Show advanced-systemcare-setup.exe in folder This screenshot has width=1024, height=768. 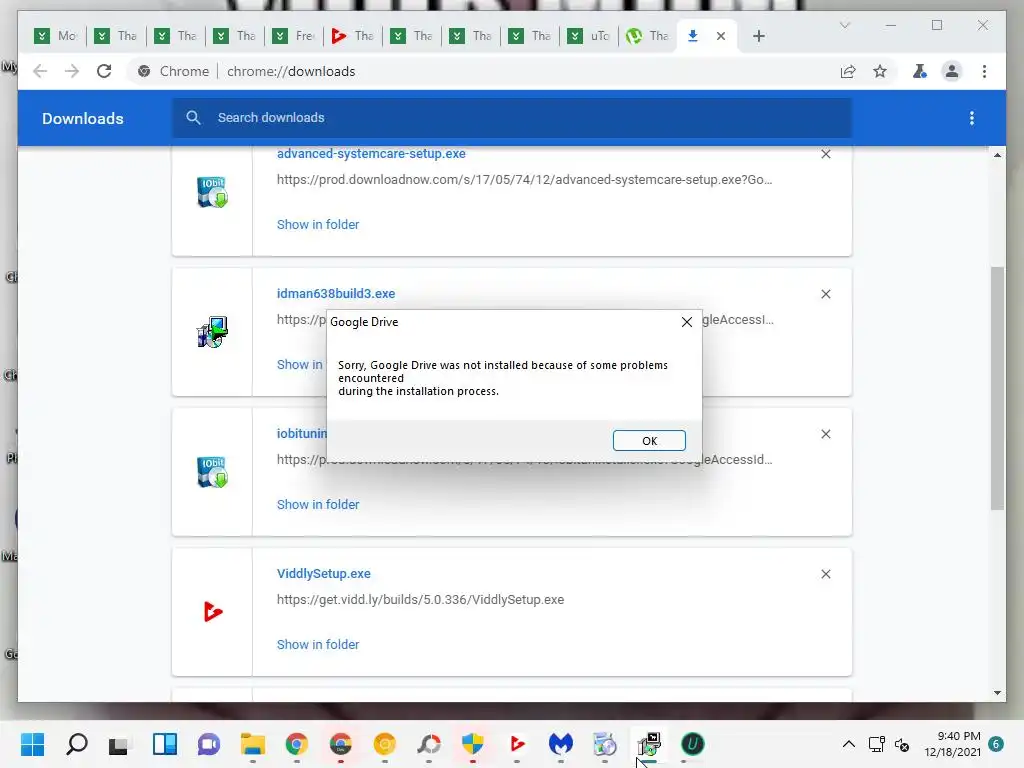318,225
